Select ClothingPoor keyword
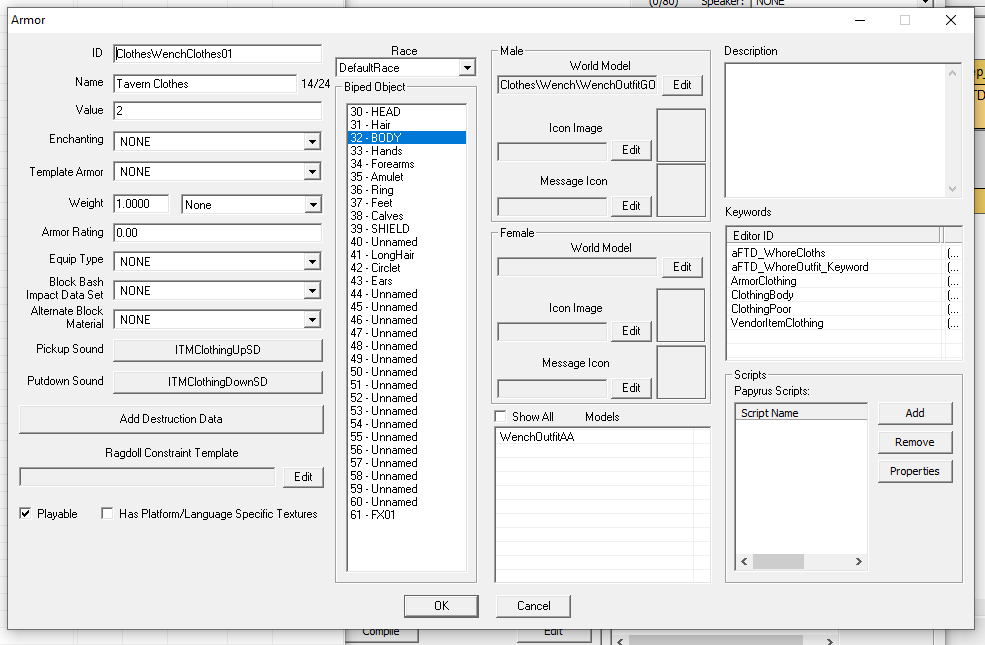This screenshot has height=645, width=985. (844, 309)
